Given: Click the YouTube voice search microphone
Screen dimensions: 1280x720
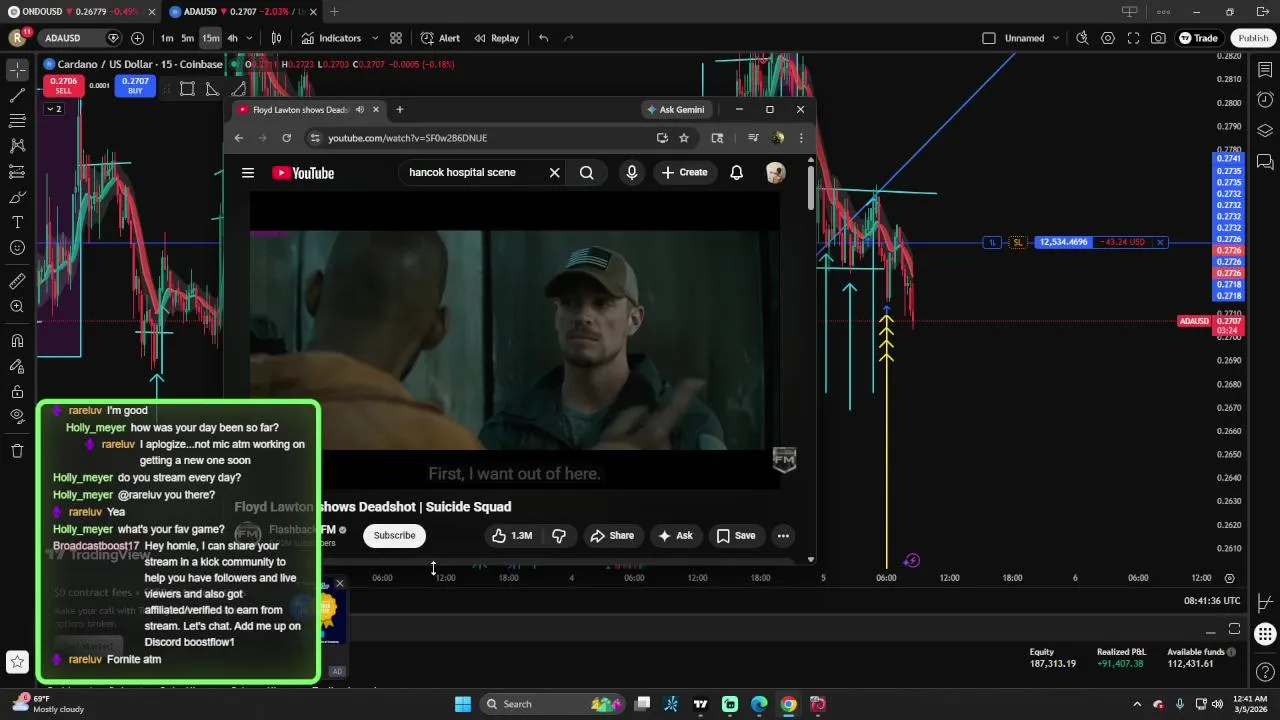Looking at the screenshot, I should click(631, 173).
